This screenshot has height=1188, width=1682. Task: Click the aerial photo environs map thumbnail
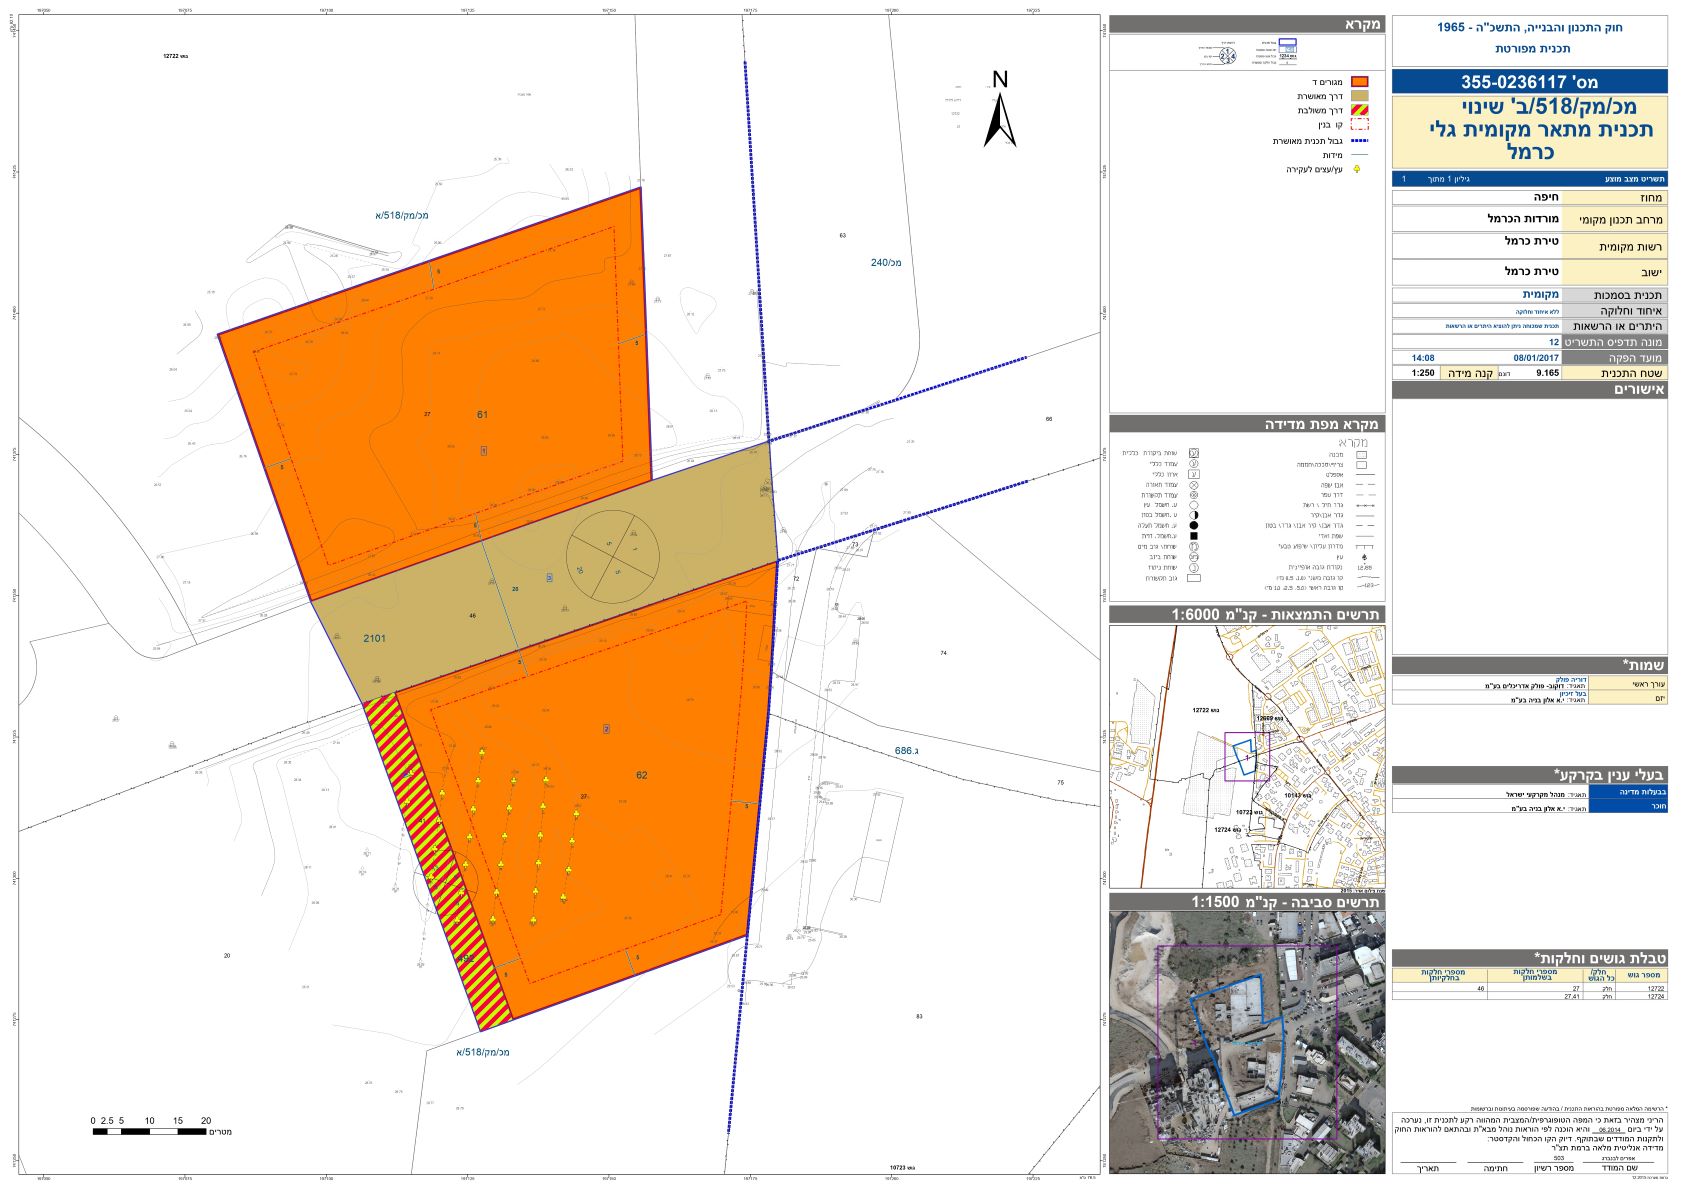coord(1246,1042)
